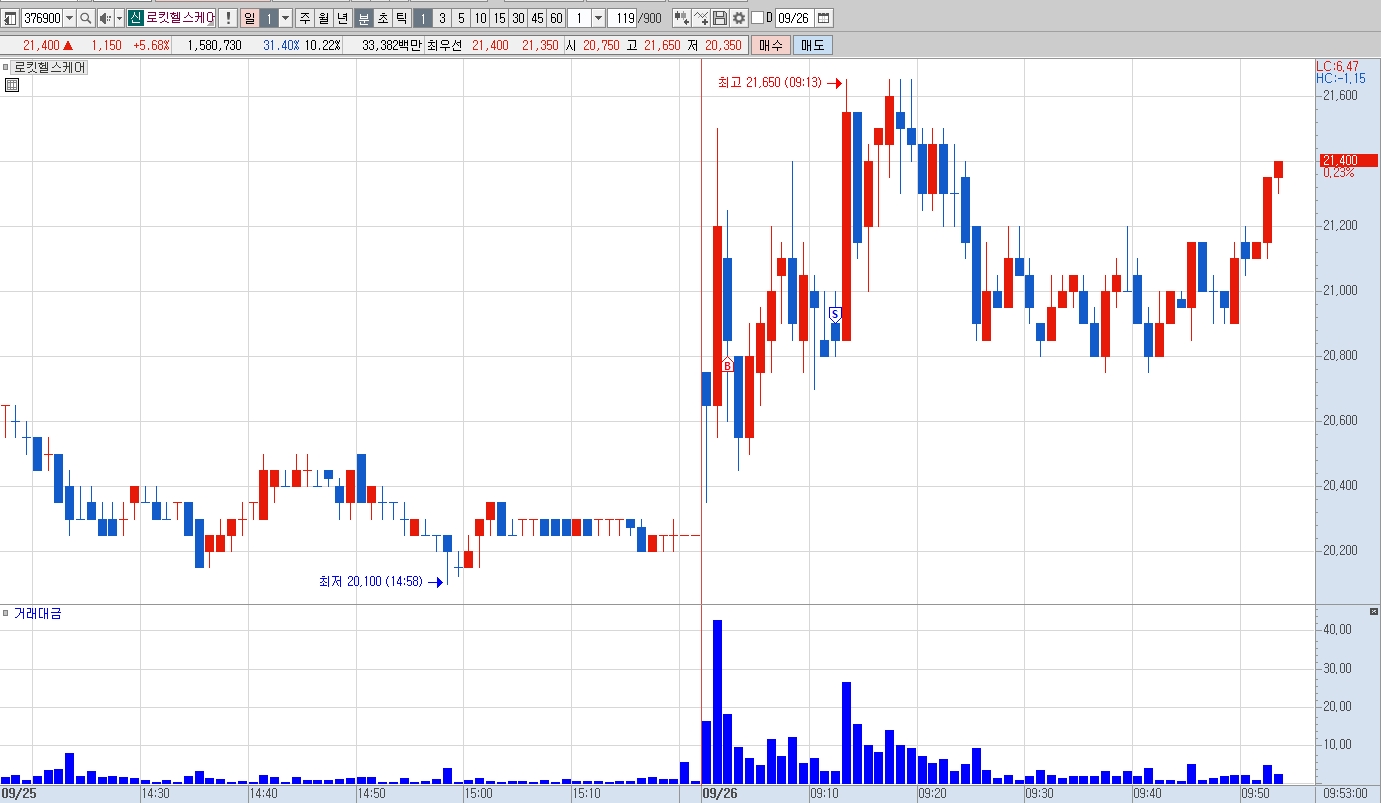This screenshot has width=1381, height=803.
Task: Open the calendar date picker icon
Action: tap(824, 18)
